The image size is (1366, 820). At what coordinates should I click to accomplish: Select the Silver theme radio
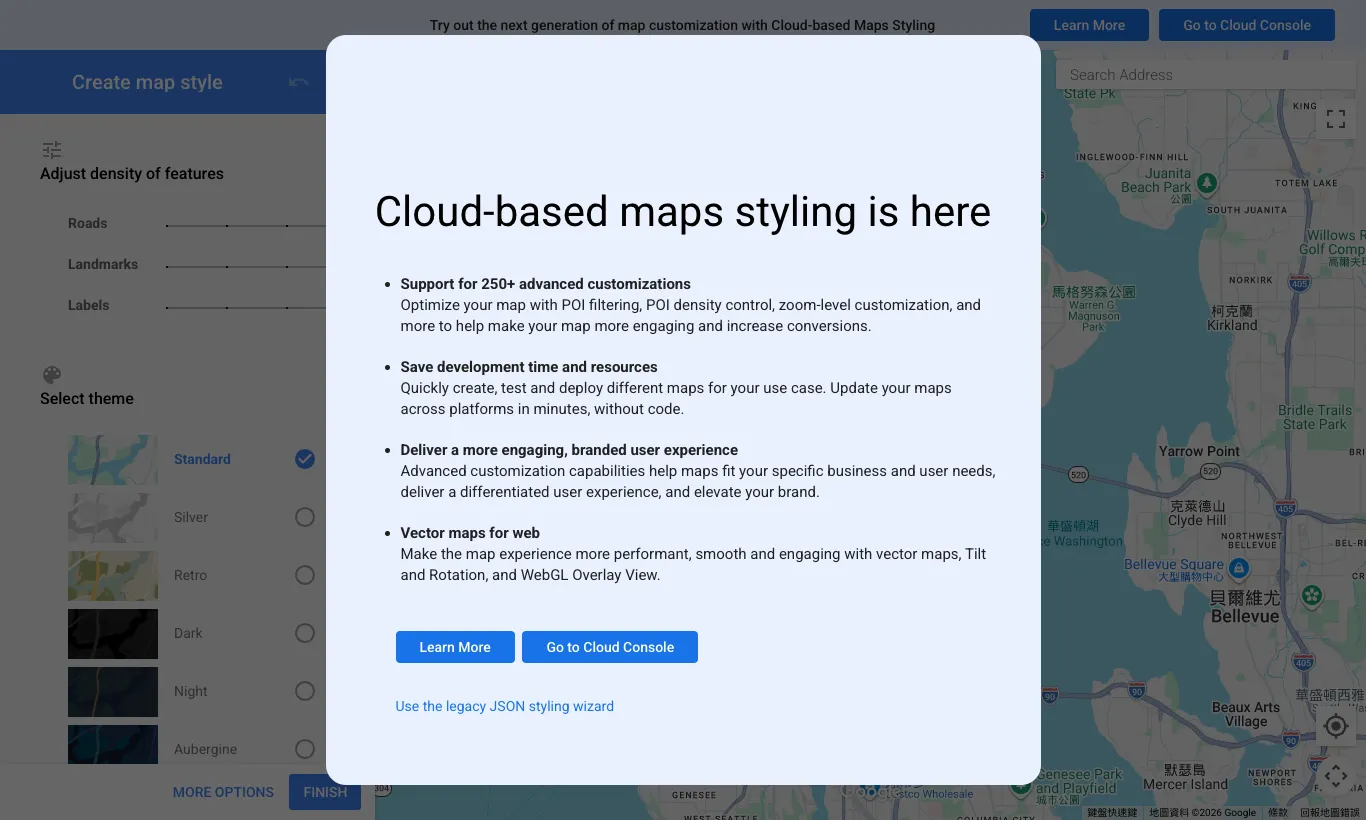pos(305,517)
